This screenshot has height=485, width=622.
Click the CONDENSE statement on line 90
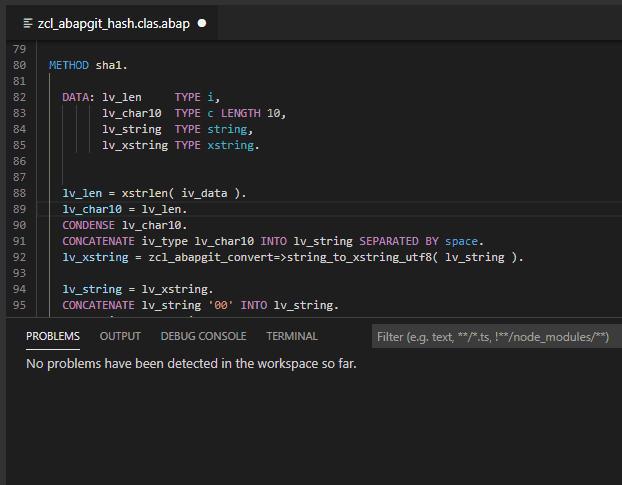[x=89, y=225]
